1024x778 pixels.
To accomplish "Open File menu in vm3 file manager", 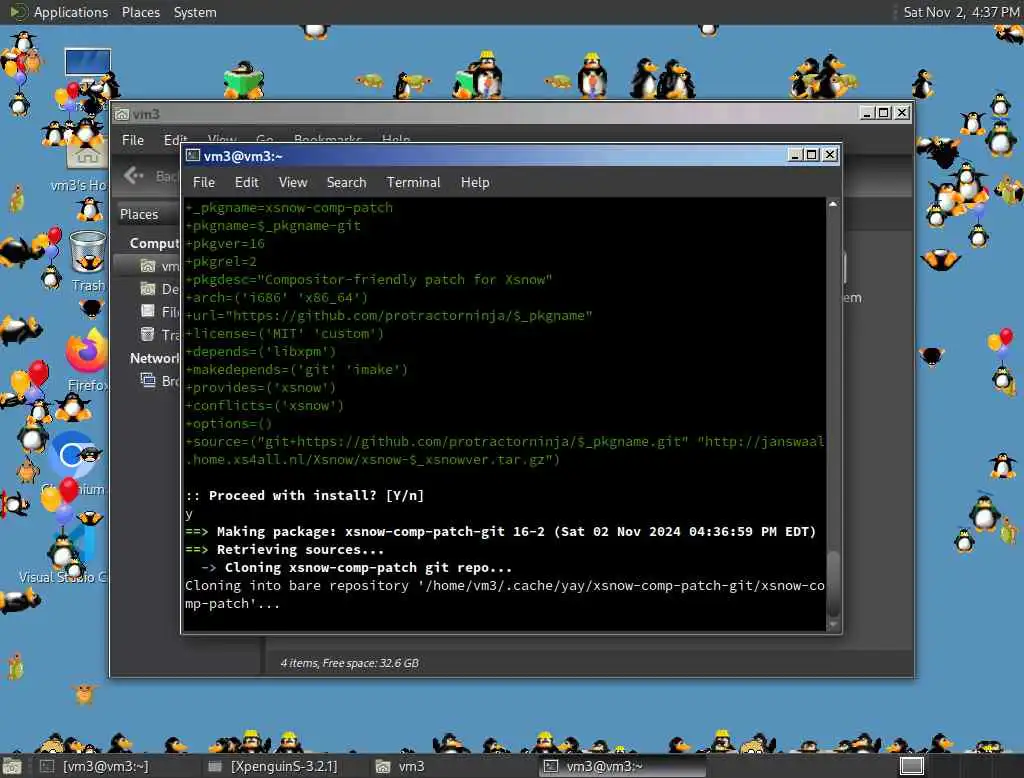I will click(133, 140).
